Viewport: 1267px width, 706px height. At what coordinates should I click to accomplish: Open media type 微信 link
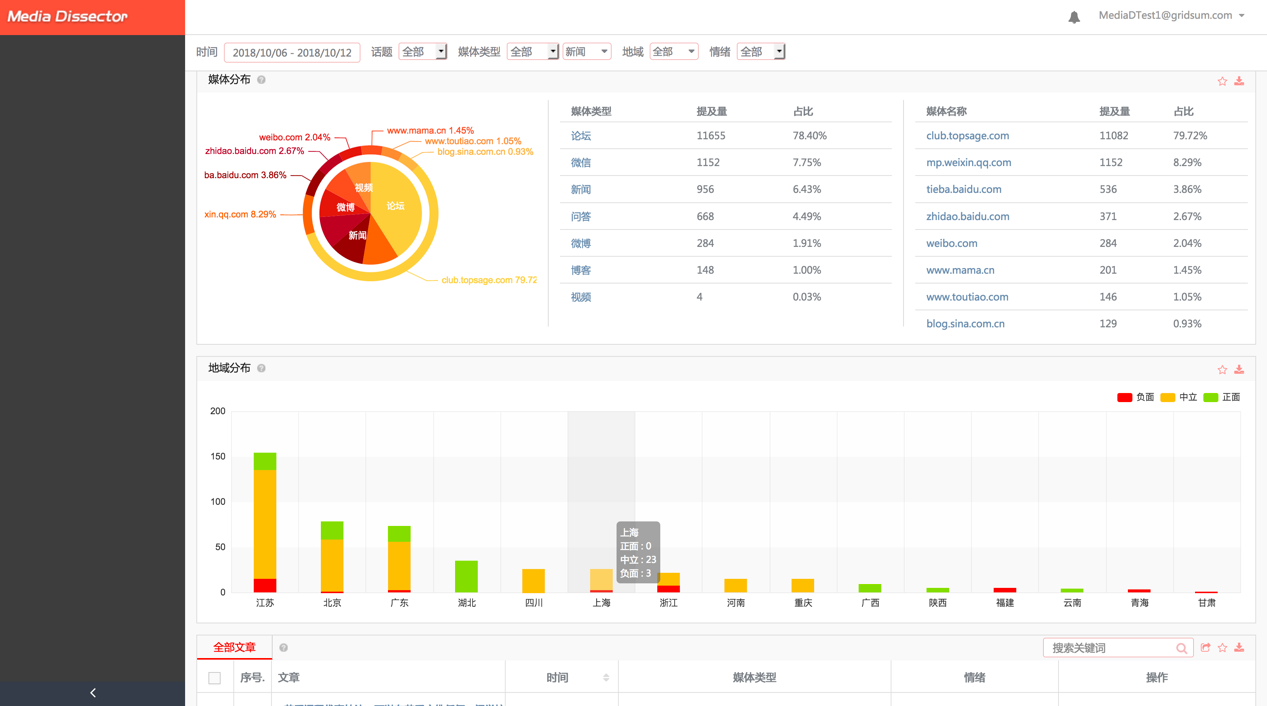click(x=581, y=163)
